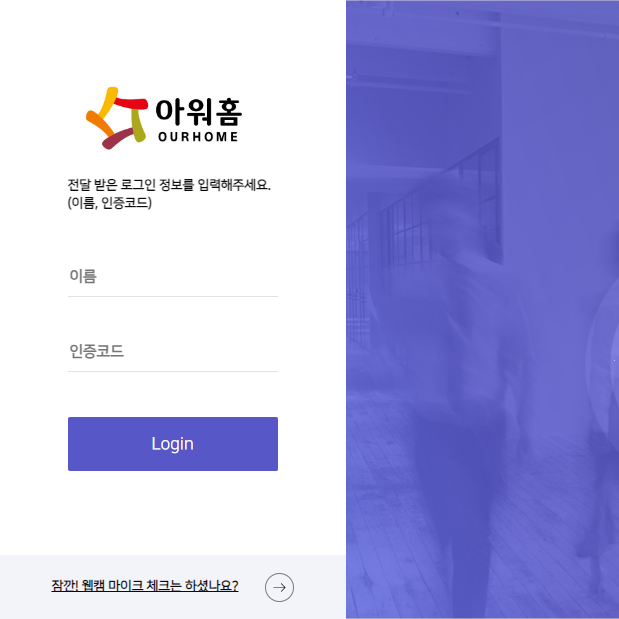Viewport: 619px width, 619px height.
Task: Focus the 이름 name input field
Action: pyautogui.click(x=173, y=276)
